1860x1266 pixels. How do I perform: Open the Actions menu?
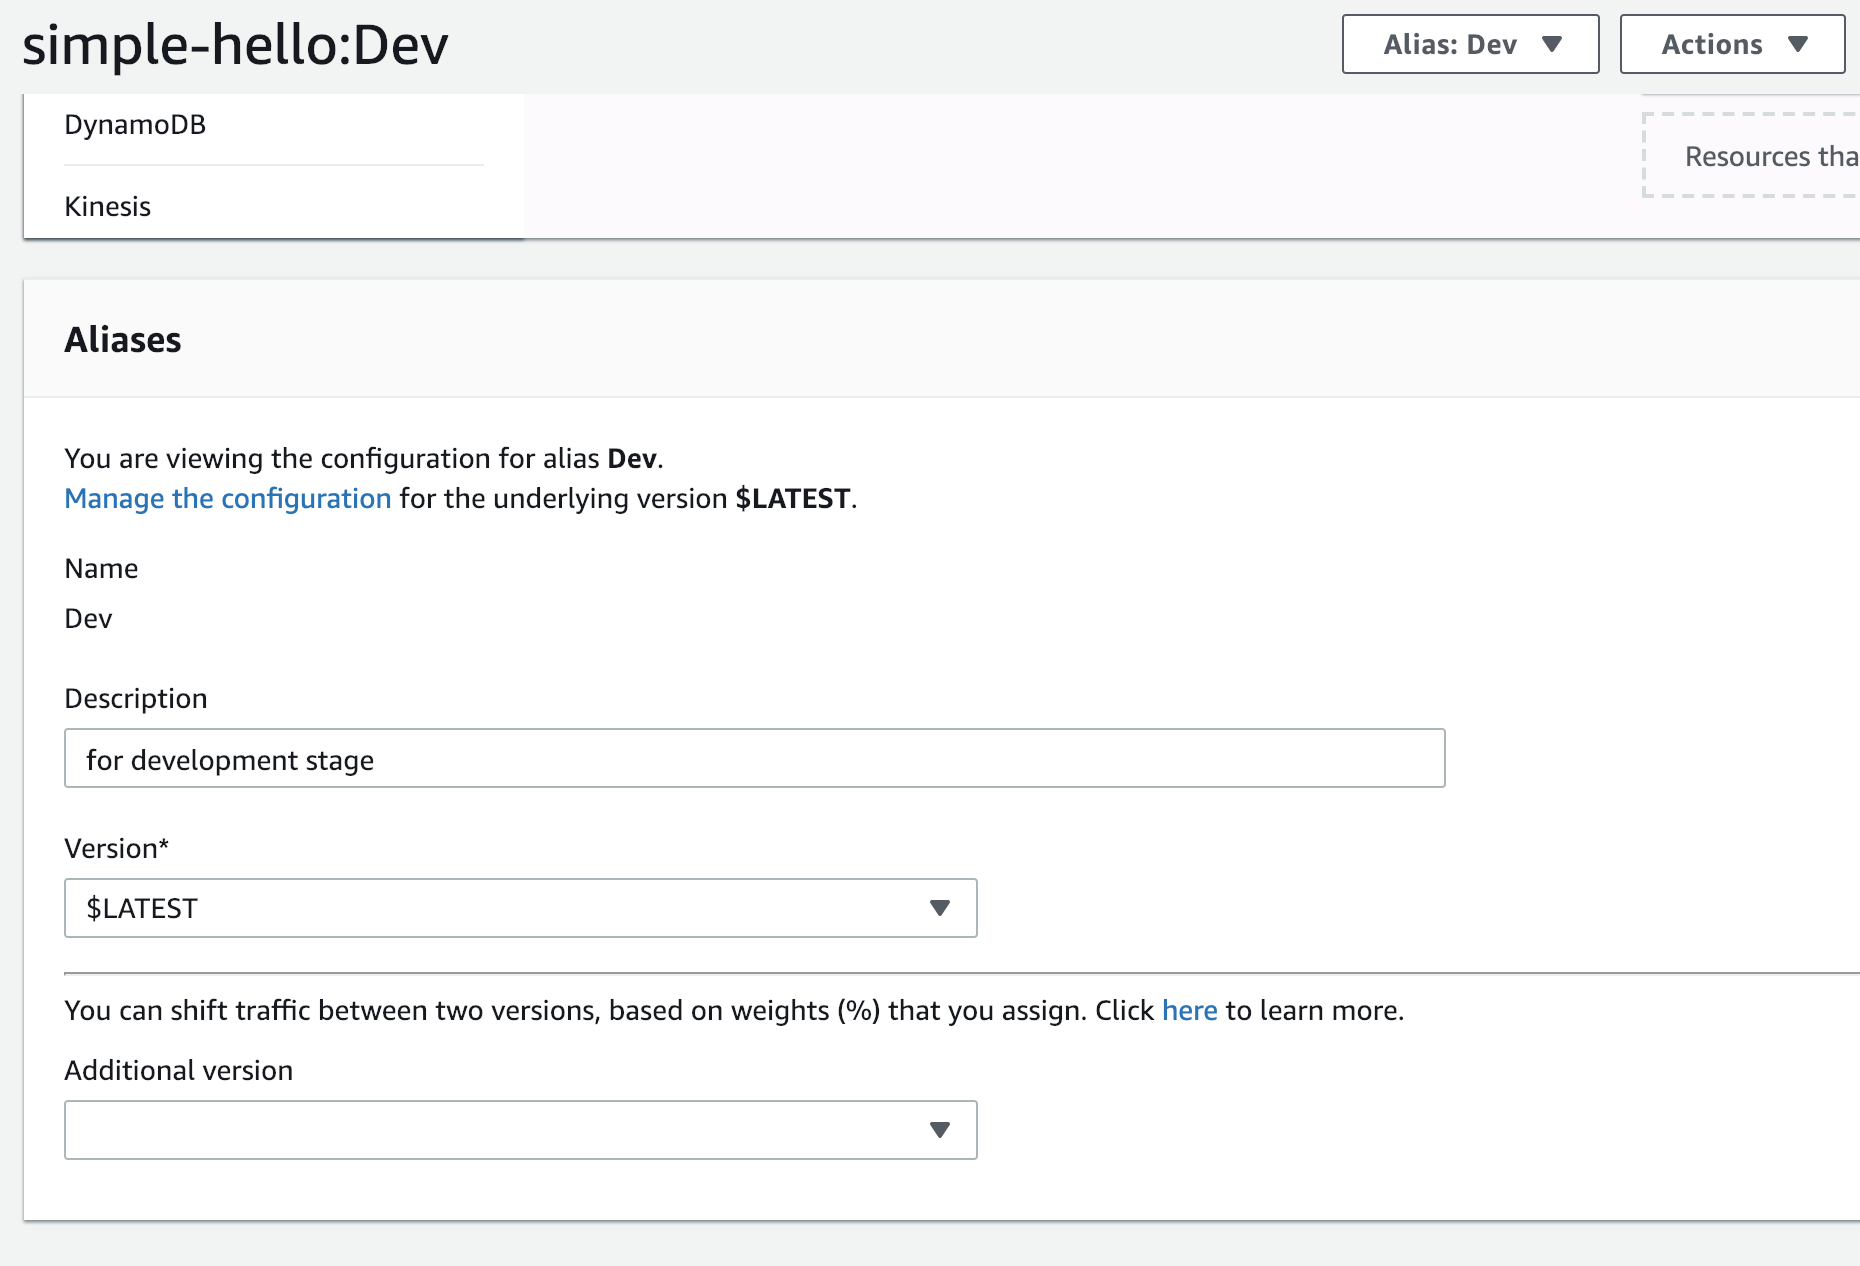click(1731, 43)
